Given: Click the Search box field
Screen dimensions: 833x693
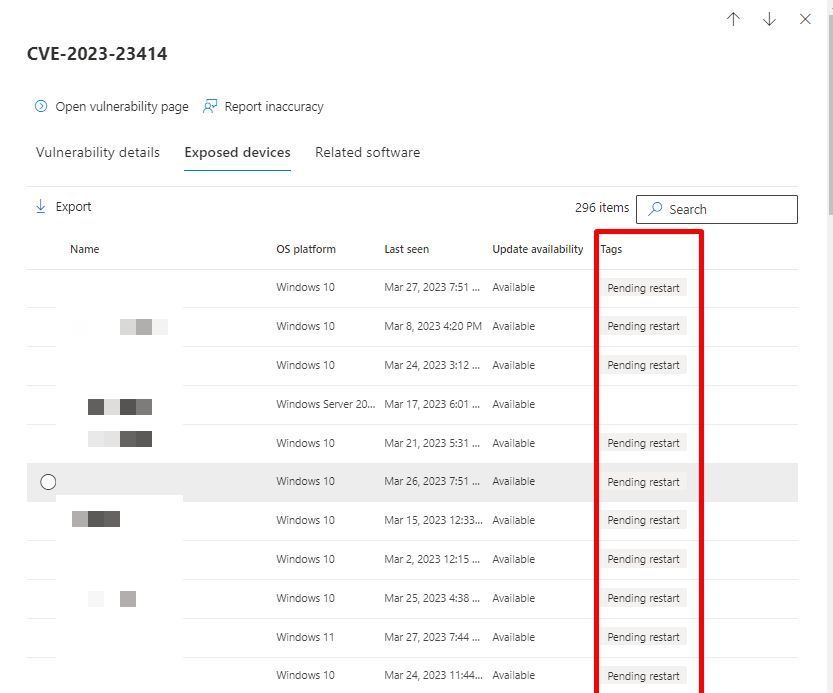Looking at the screenshot, I should (x=717, y=209).
